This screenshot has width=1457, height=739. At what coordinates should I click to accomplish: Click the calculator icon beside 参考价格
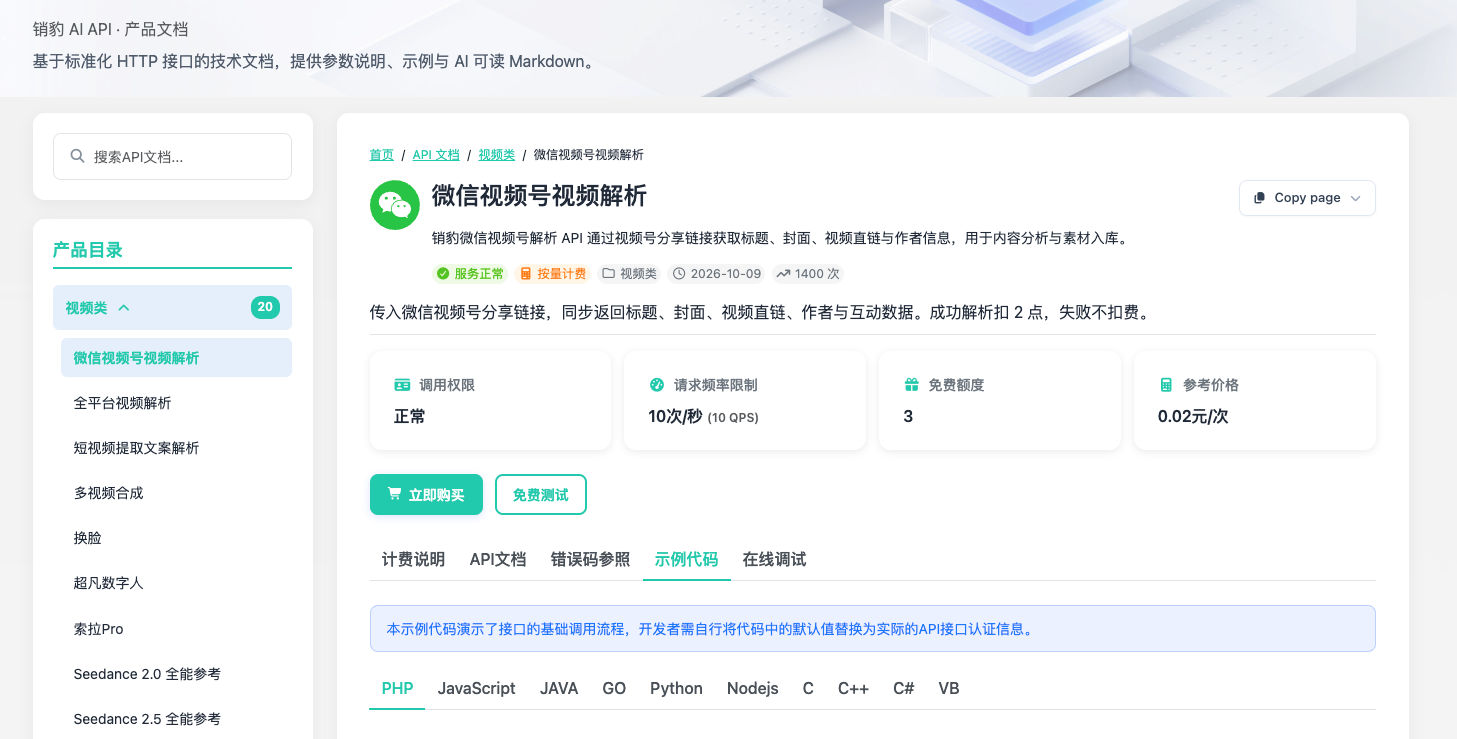click(1166, 385)
